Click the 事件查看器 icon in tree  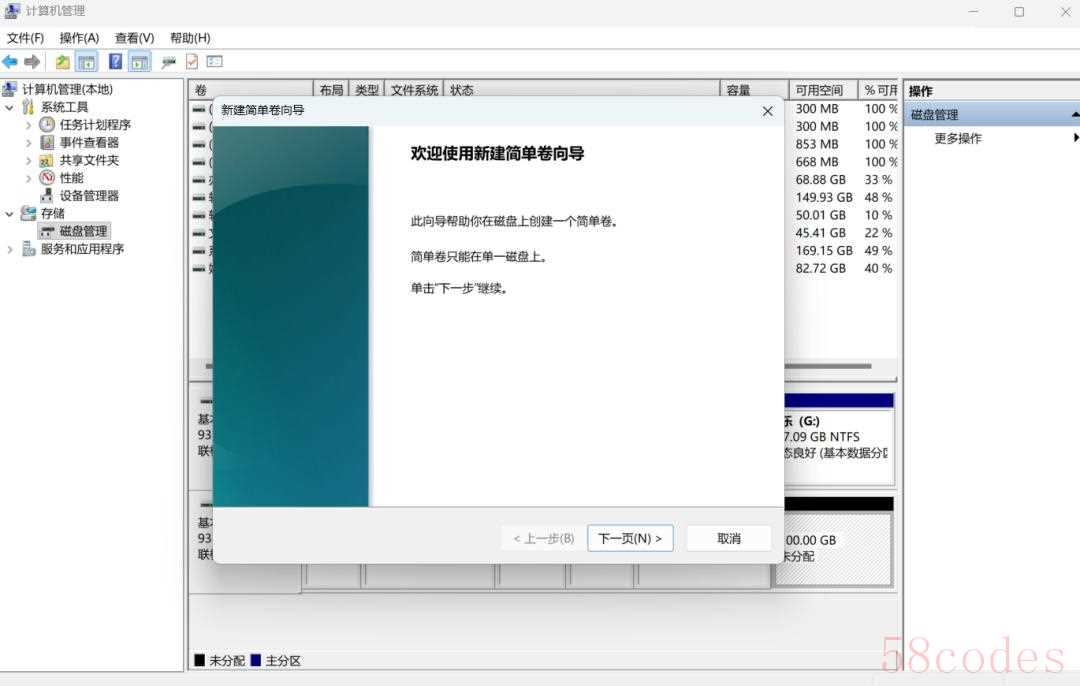pyautogui.click(x=47, y=143)
